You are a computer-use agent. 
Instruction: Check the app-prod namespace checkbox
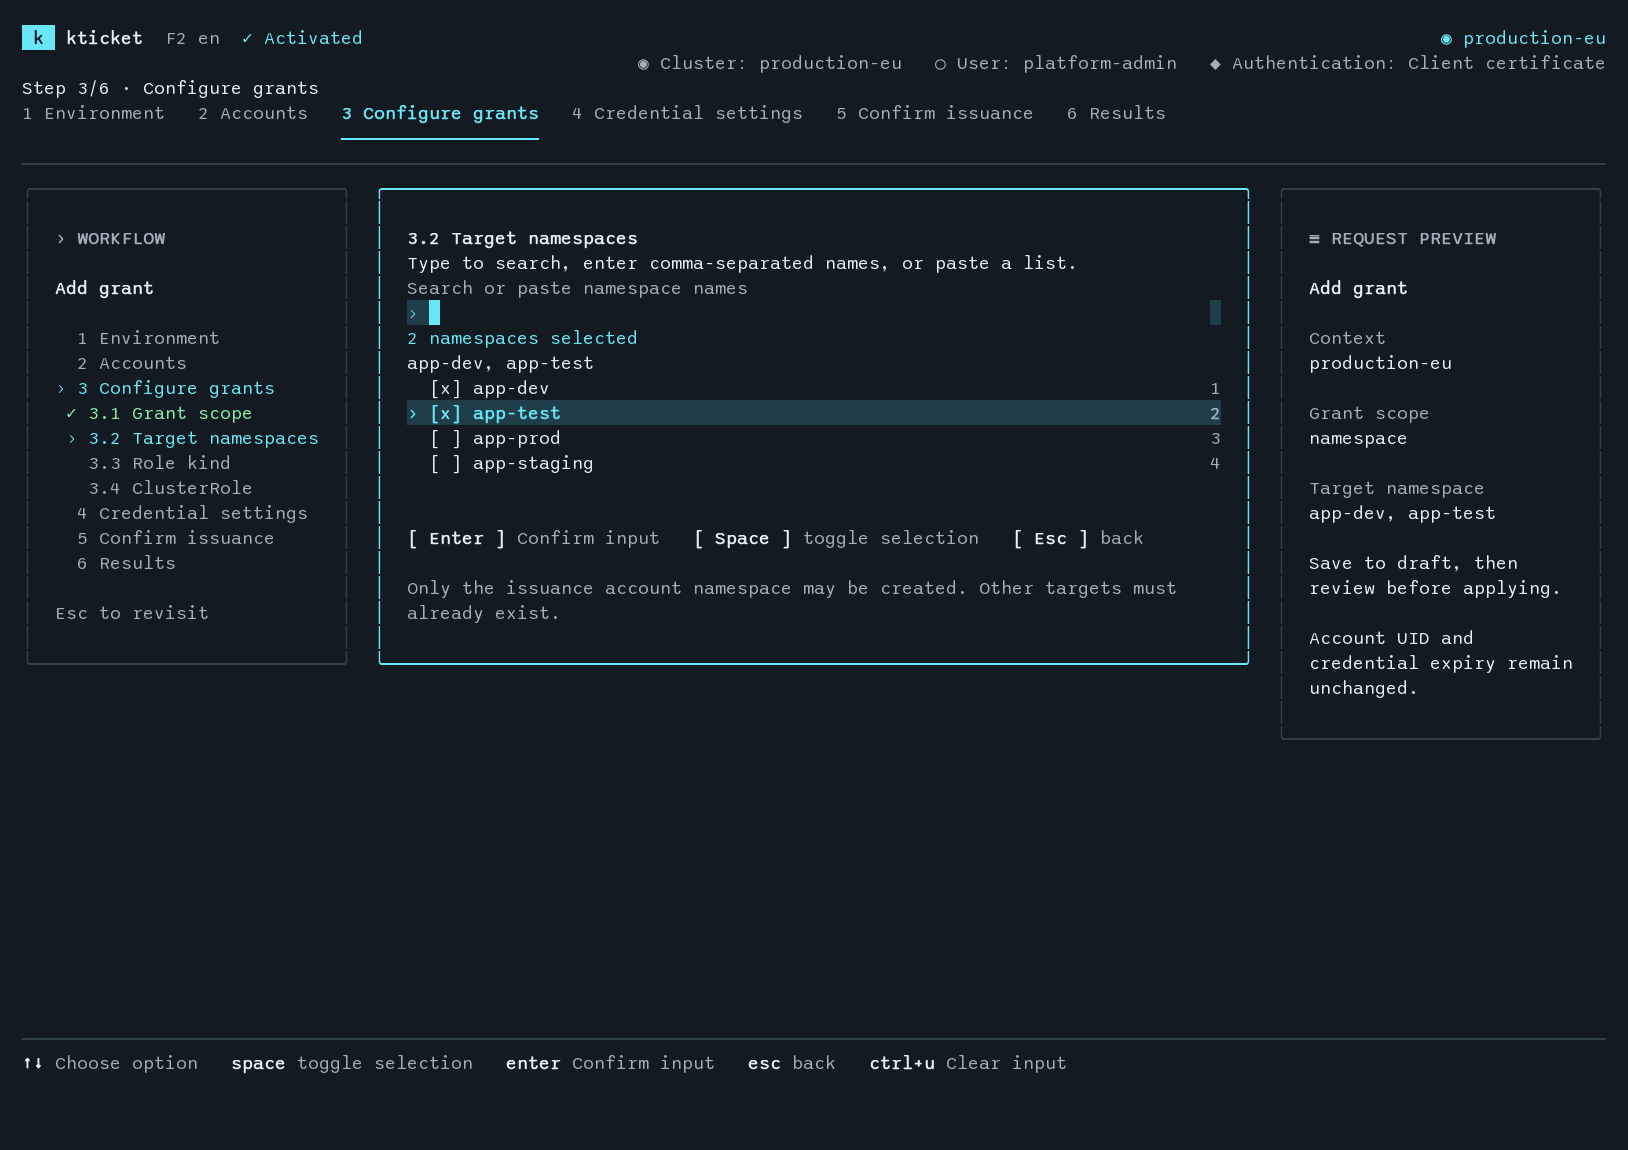(445, 438)
